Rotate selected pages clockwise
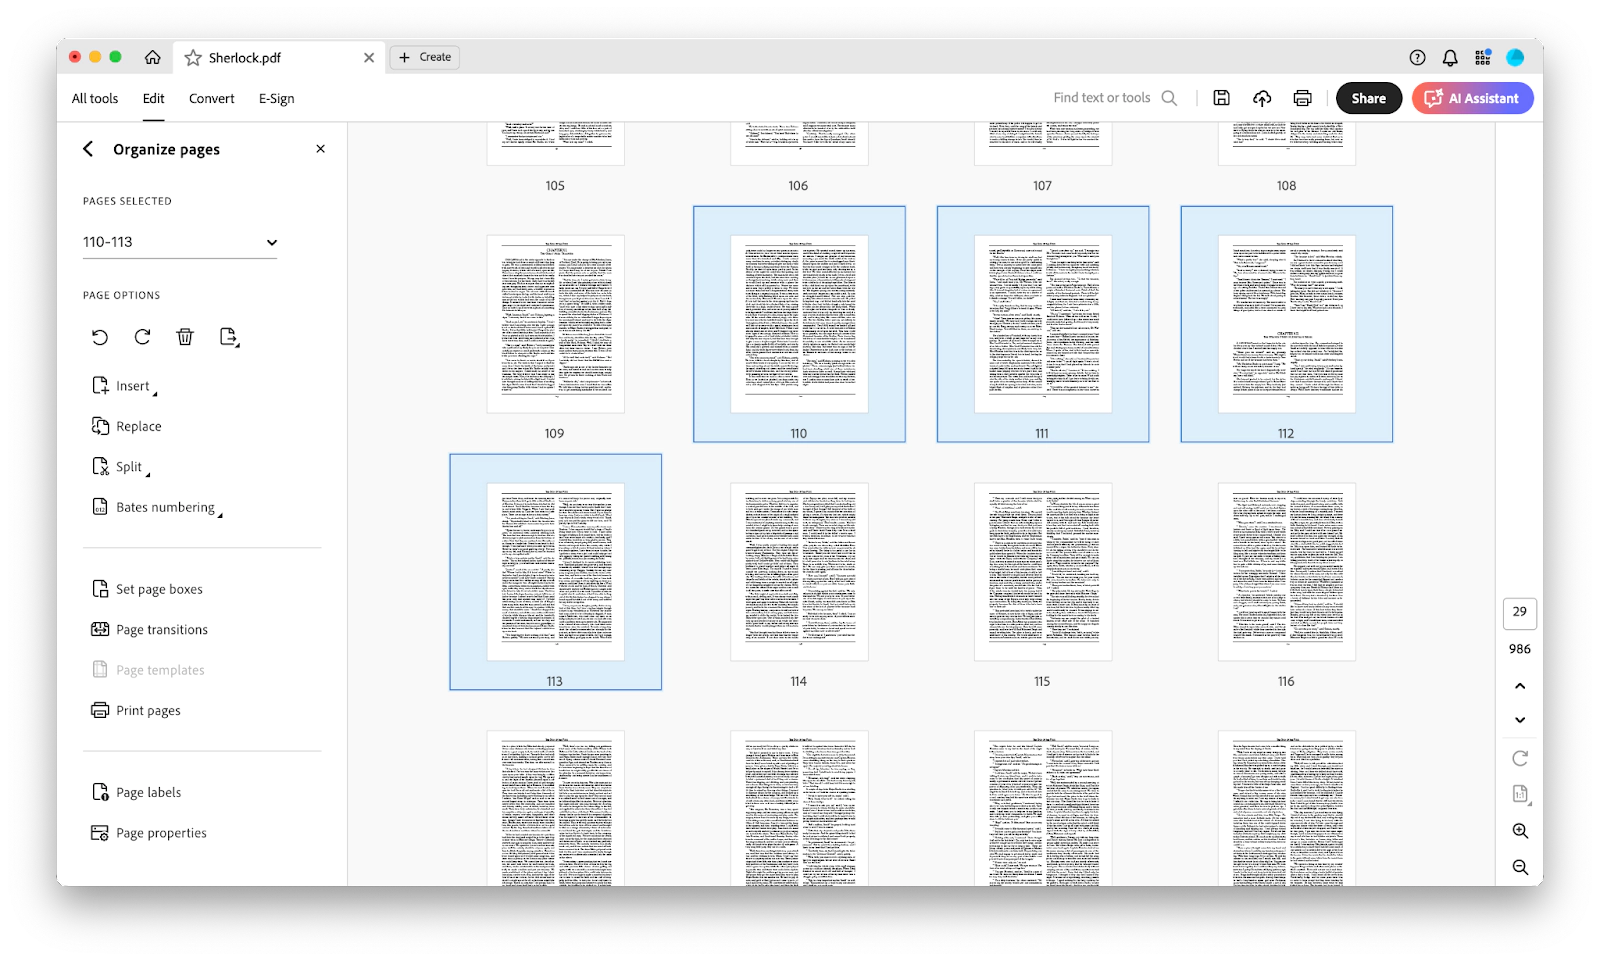Image resolution: width=1600 pixels, height=961 pixels. (142, 337)
